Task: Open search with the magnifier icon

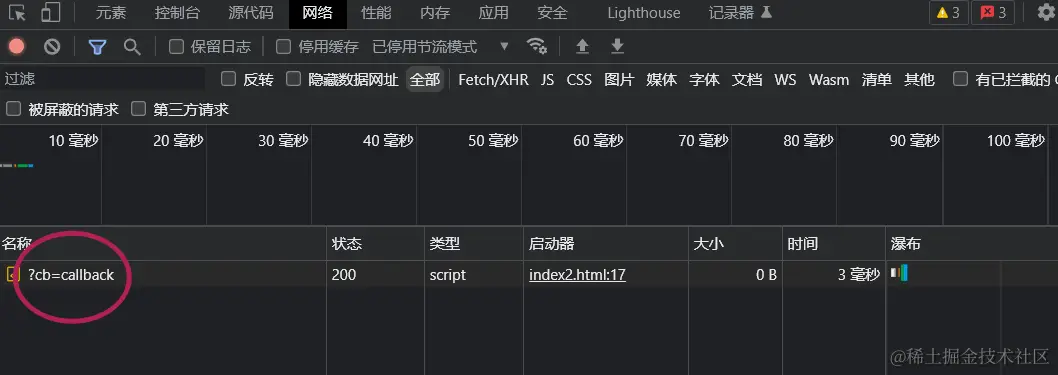Action: pos(132,47)
